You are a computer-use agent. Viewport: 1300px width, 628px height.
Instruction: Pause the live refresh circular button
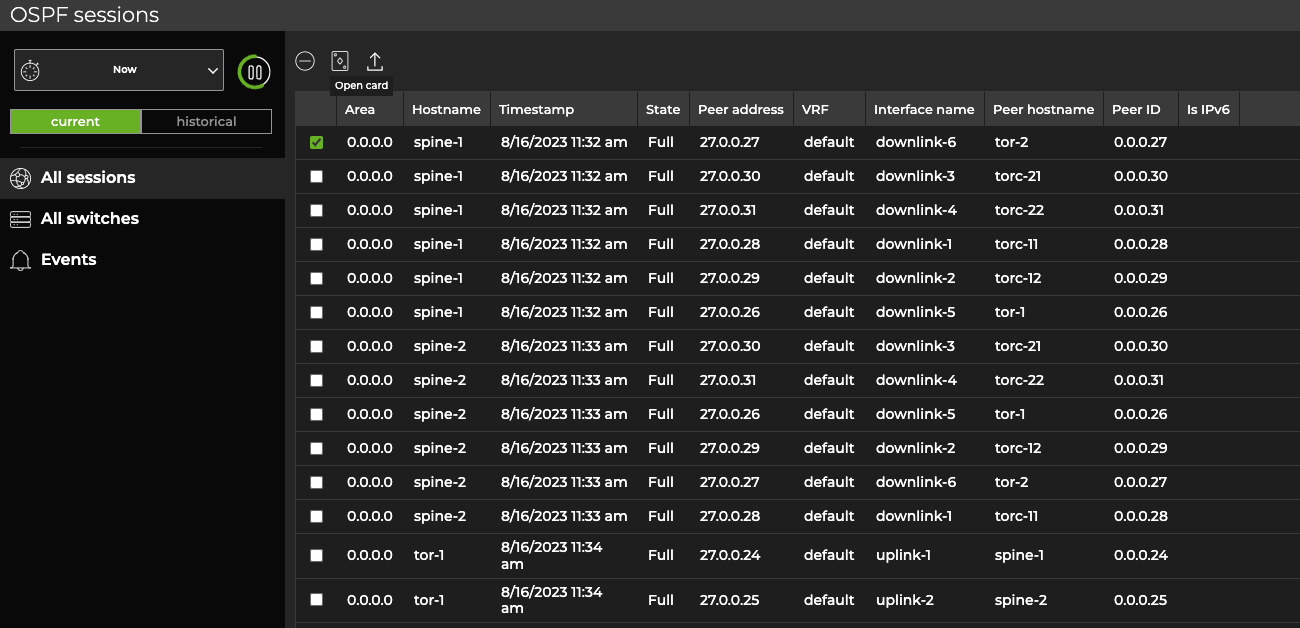click(254, 72)
